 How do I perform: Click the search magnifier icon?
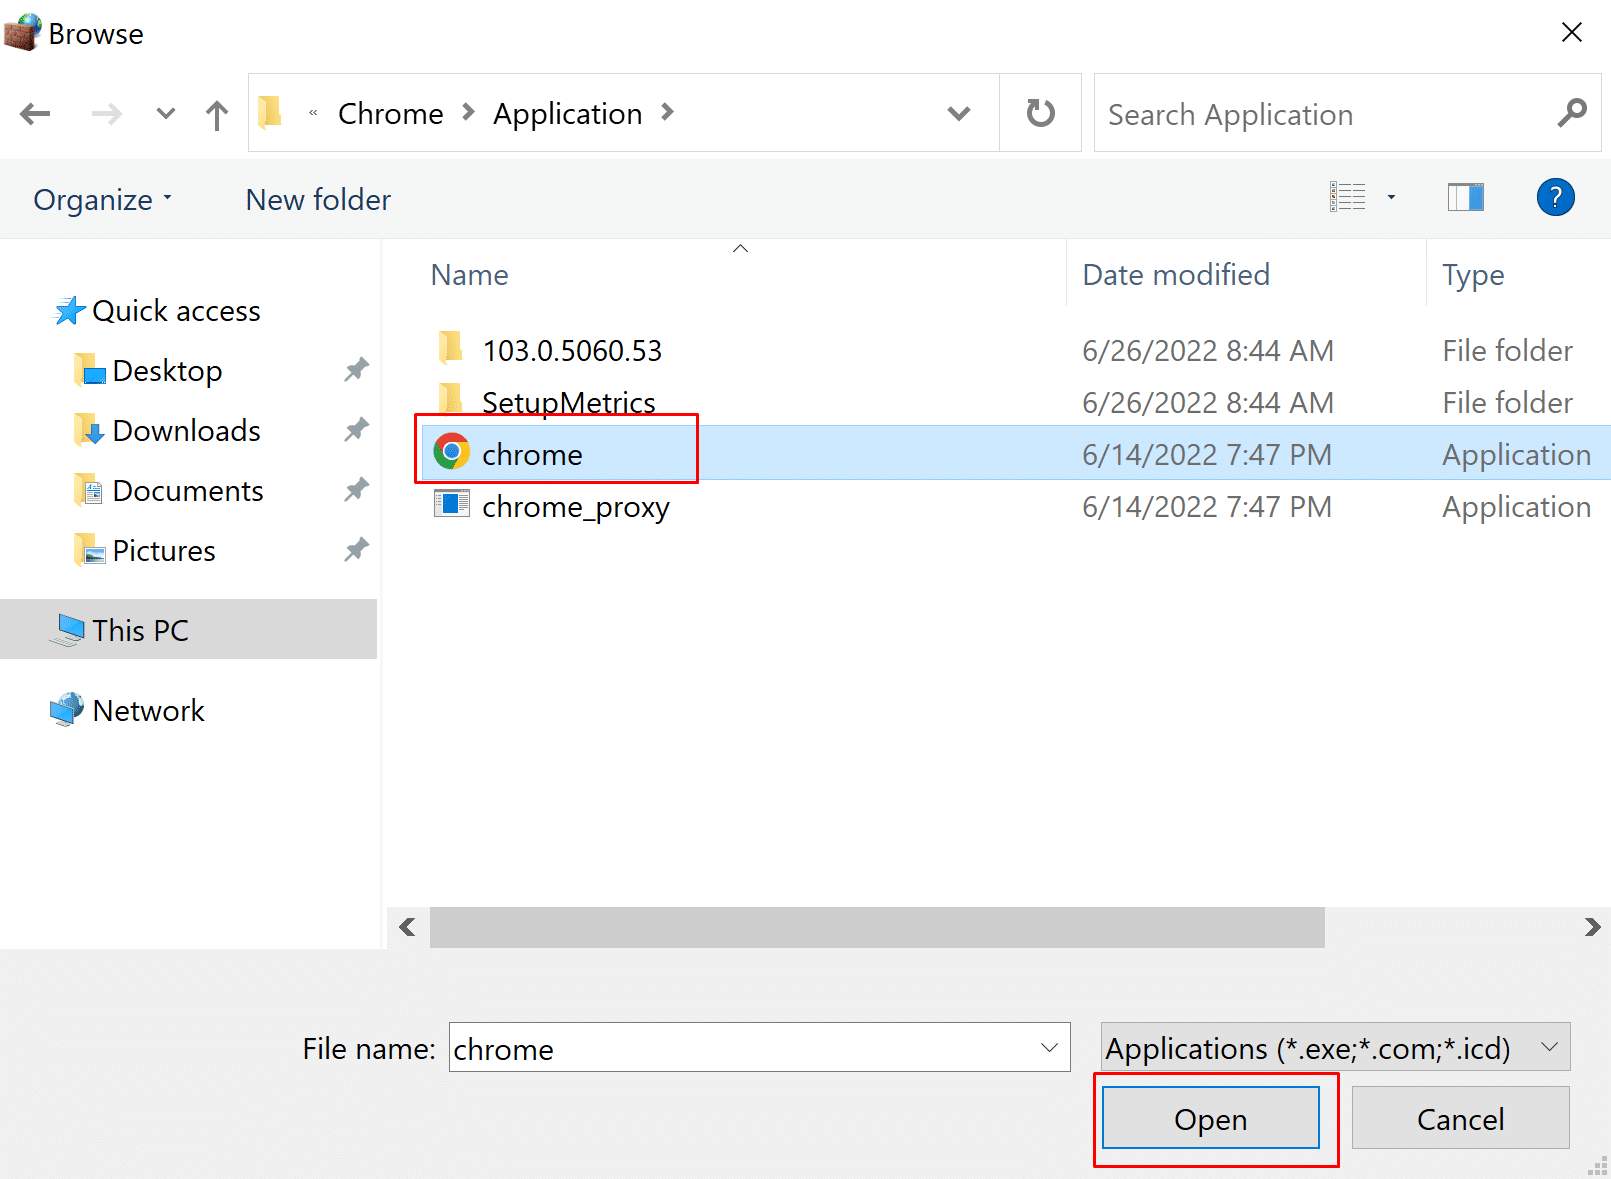(1572, 113)
